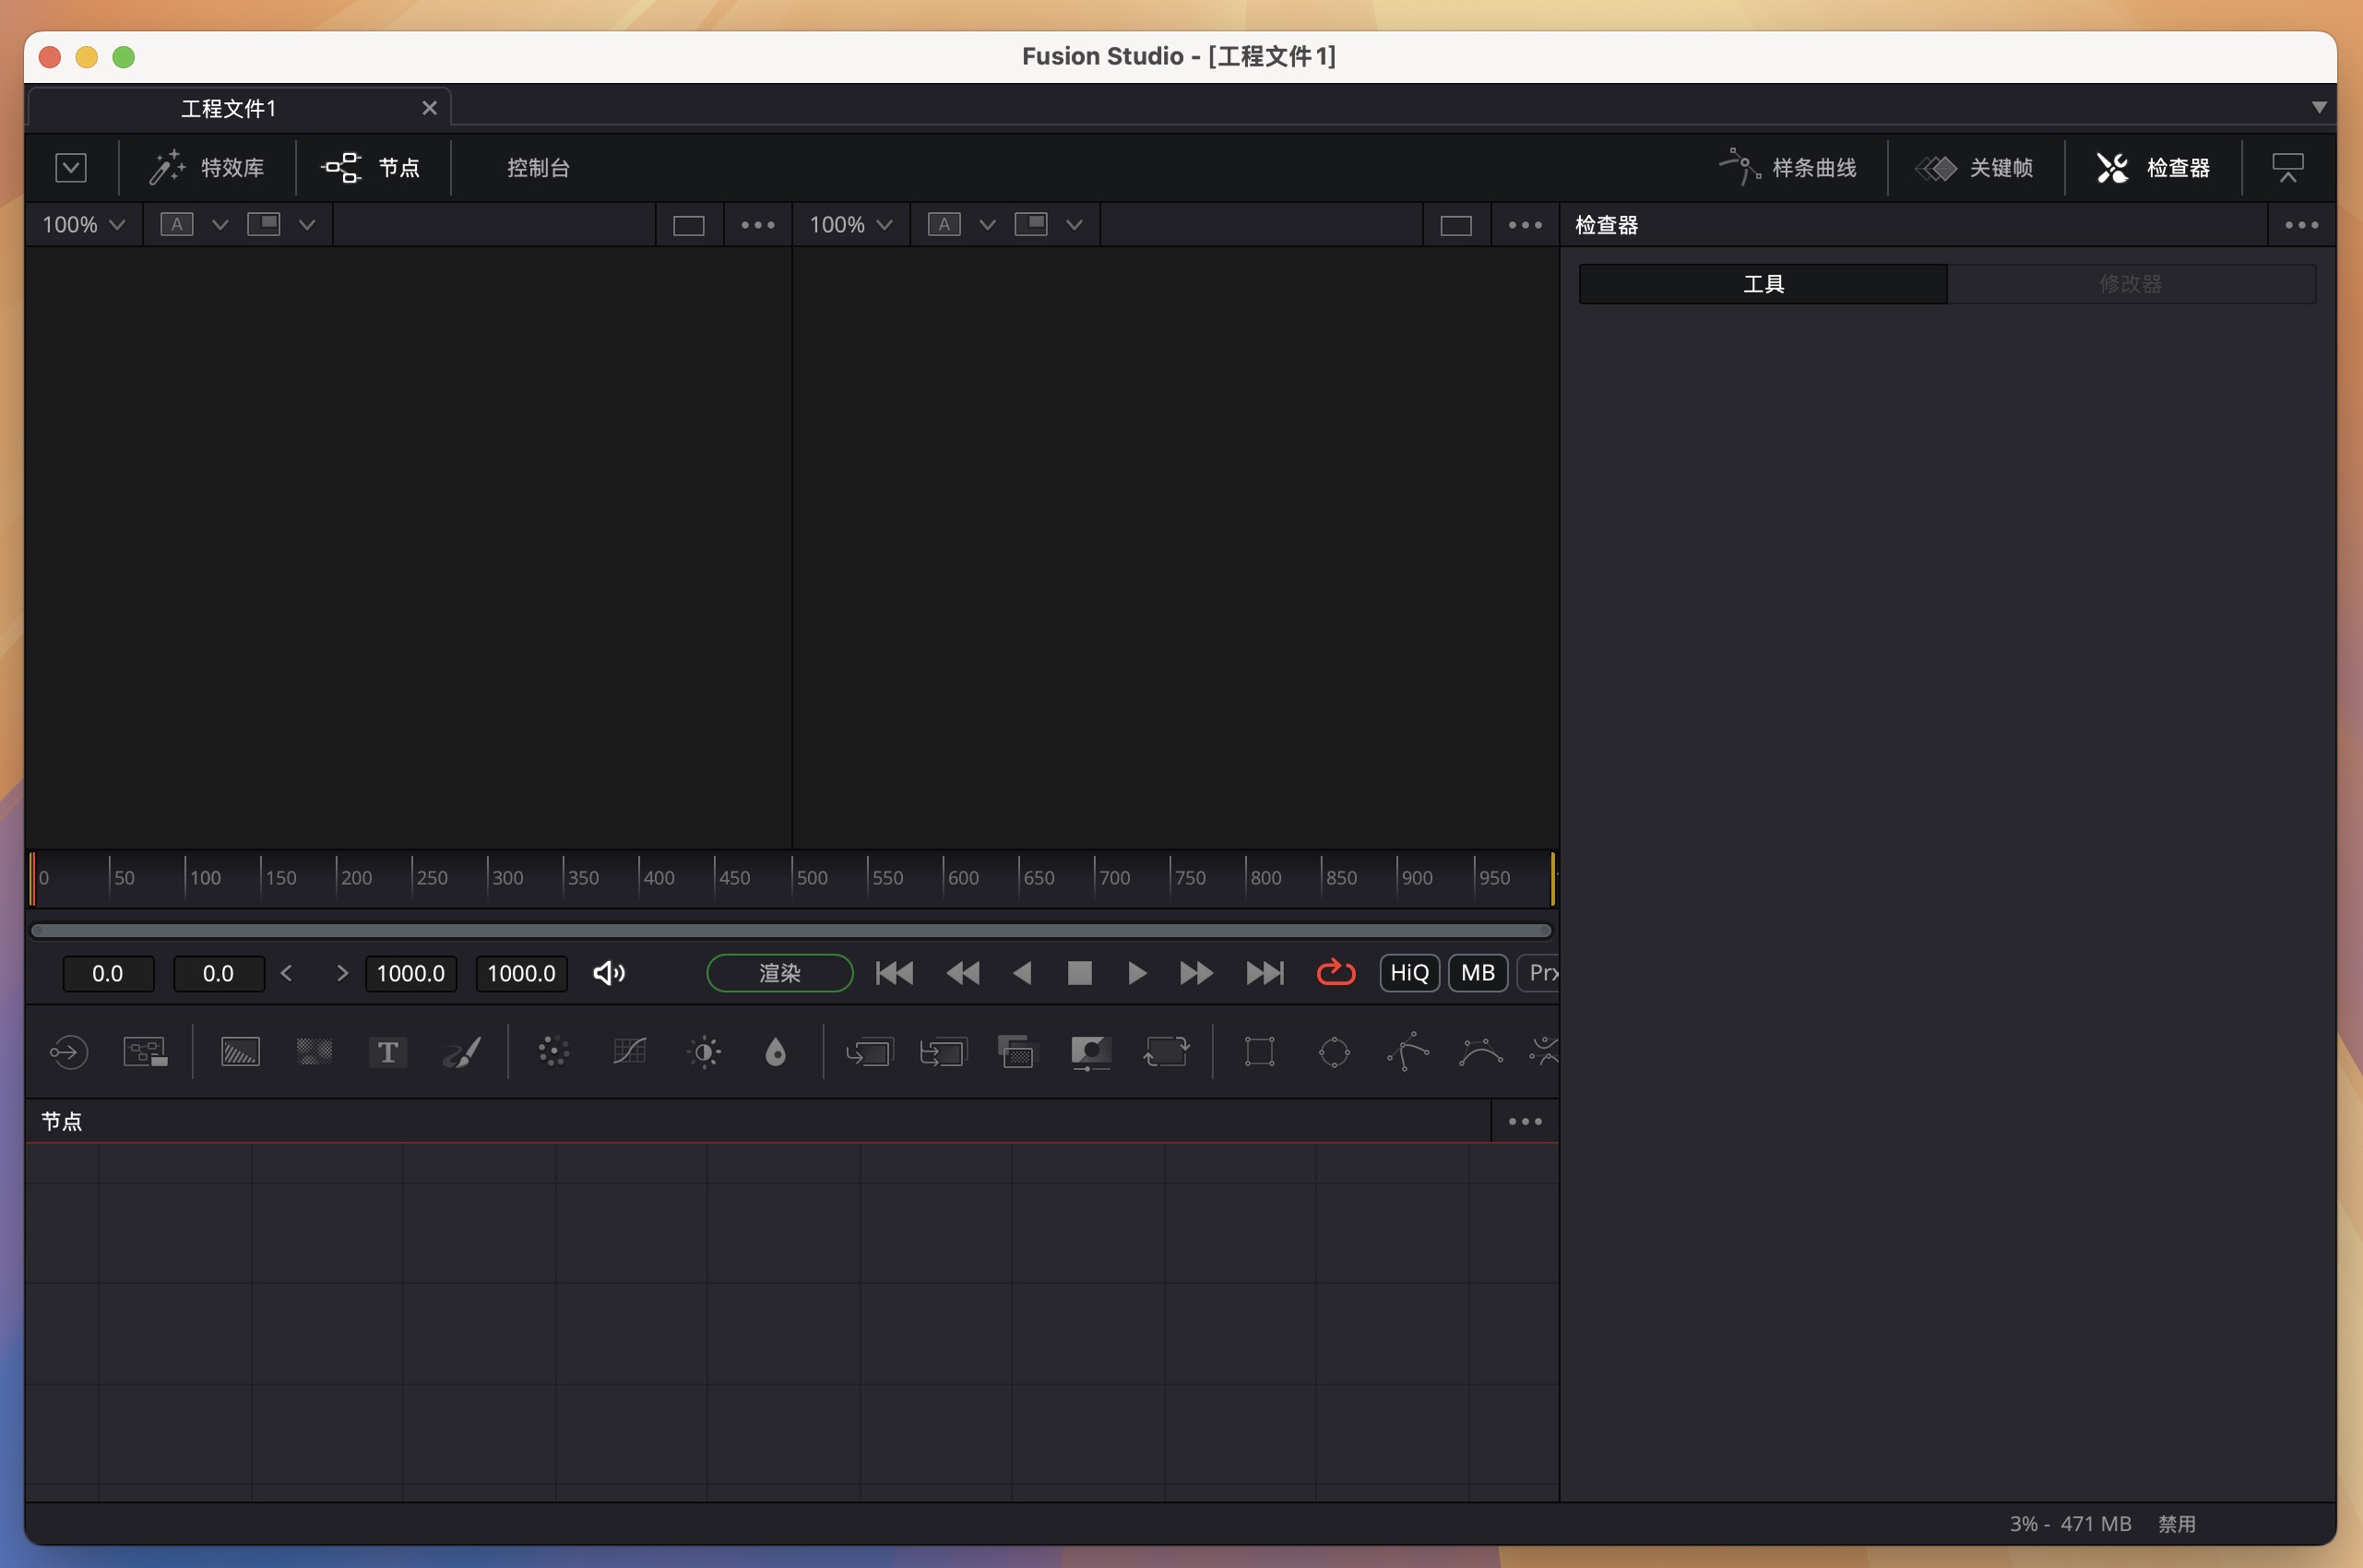This screenshot has width=2363, height=1568.
Task: Toggle MB motion blur
Action: point(1477,972)
